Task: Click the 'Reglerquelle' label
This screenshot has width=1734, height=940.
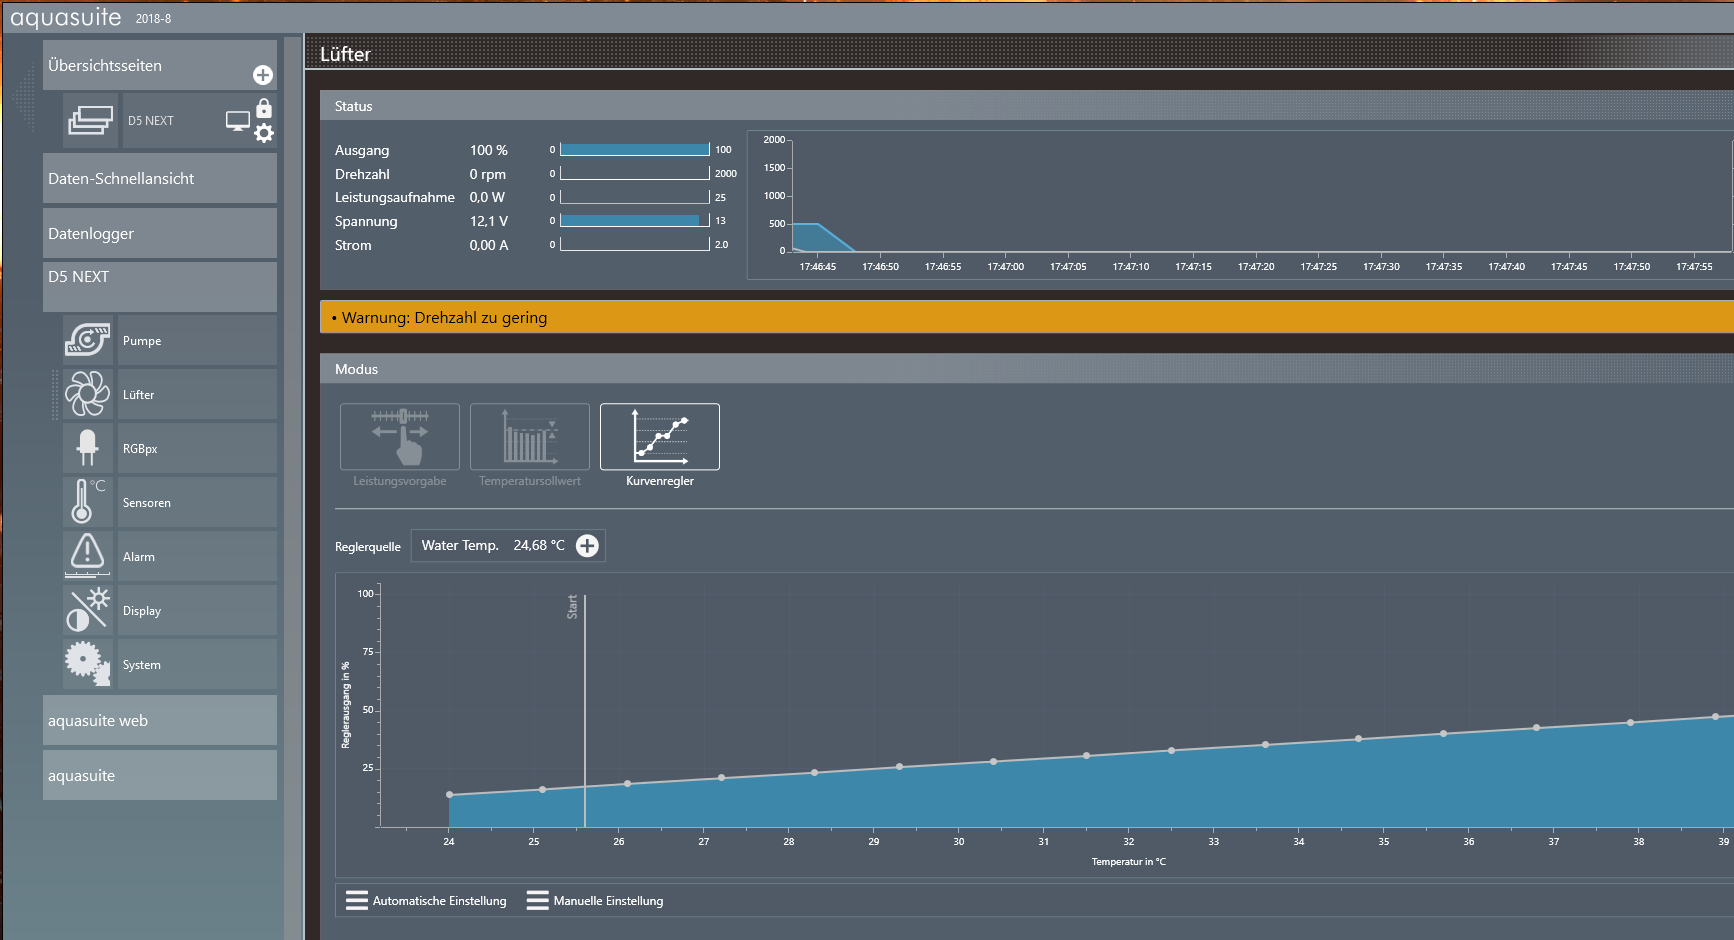Action: [x=368, y=547]
